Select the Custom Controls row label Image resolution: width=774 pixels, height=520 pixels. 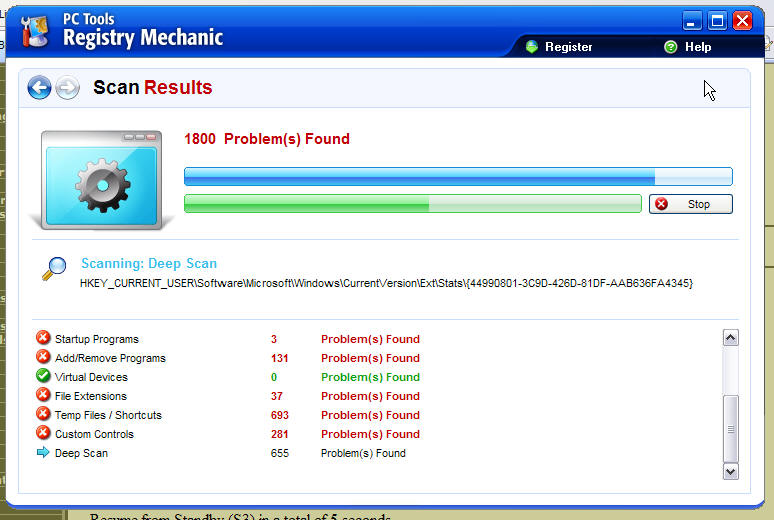point(94,434)
